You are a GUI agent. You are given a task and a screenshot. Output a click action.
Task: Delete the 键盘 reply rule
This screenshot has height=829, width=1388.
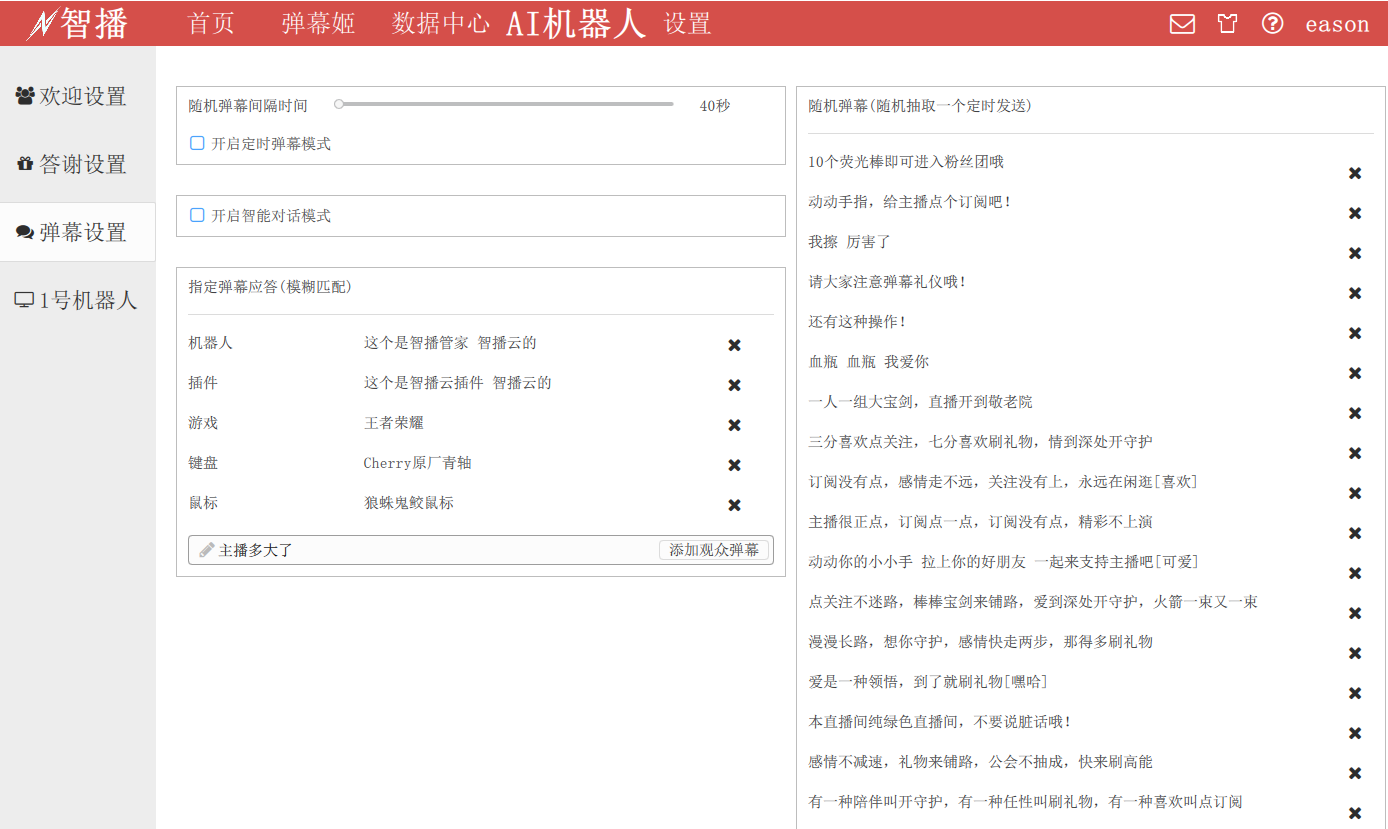(x=734, y=465)
